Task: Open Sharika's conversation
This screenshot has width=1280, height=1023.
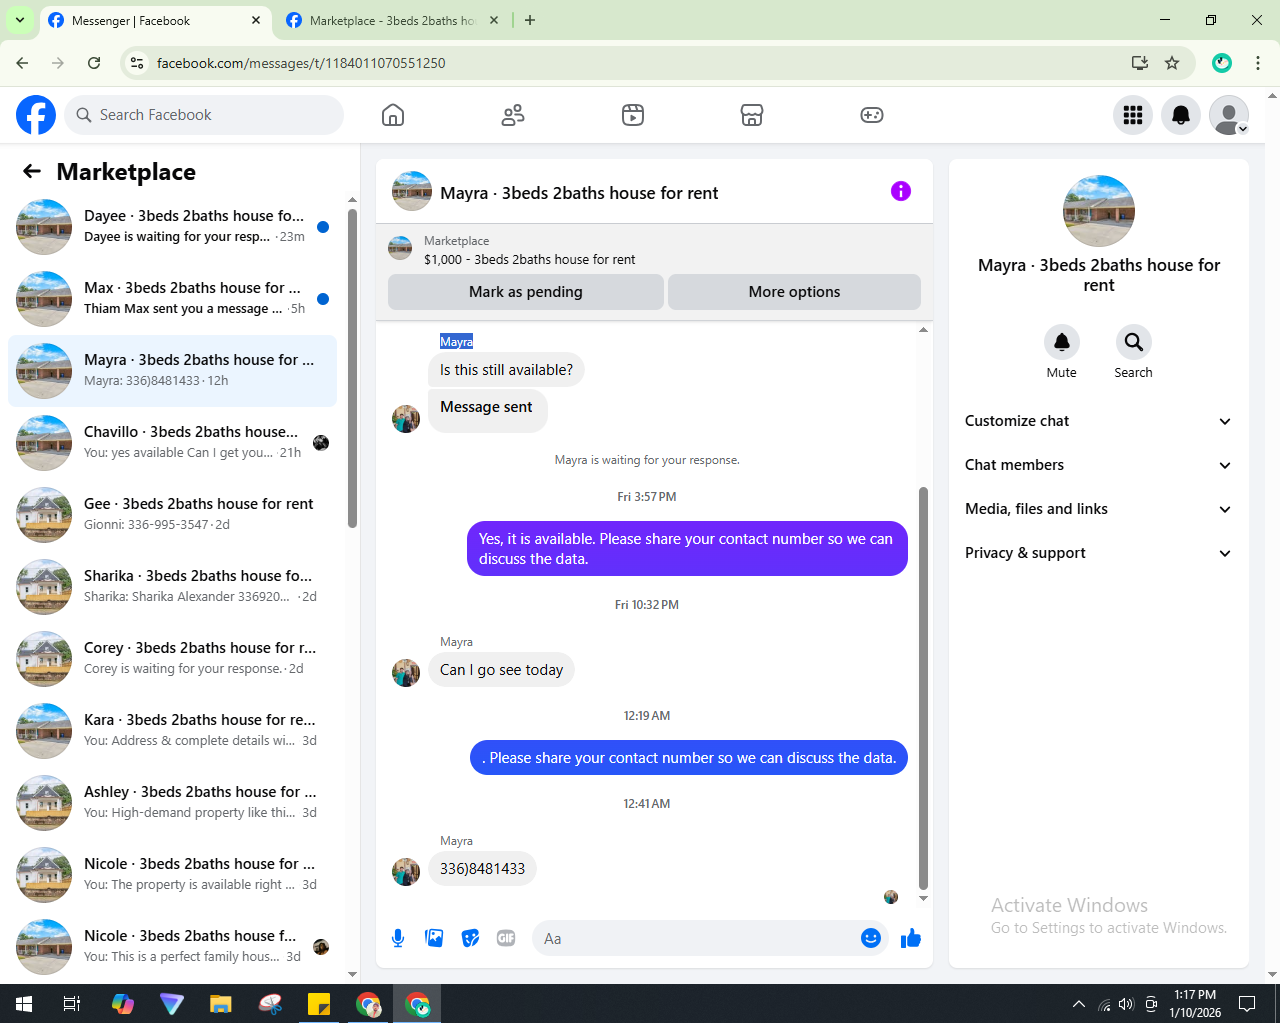Action: coord(172,587)
